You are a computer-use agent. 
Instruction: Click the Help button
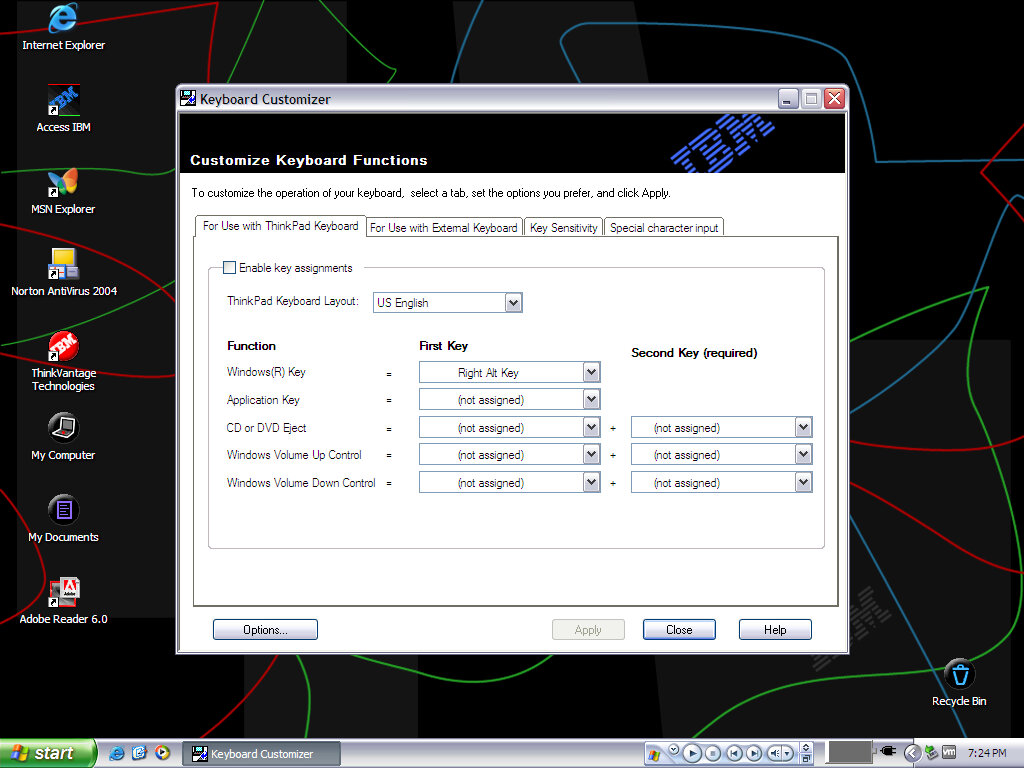tap(775, 630)
